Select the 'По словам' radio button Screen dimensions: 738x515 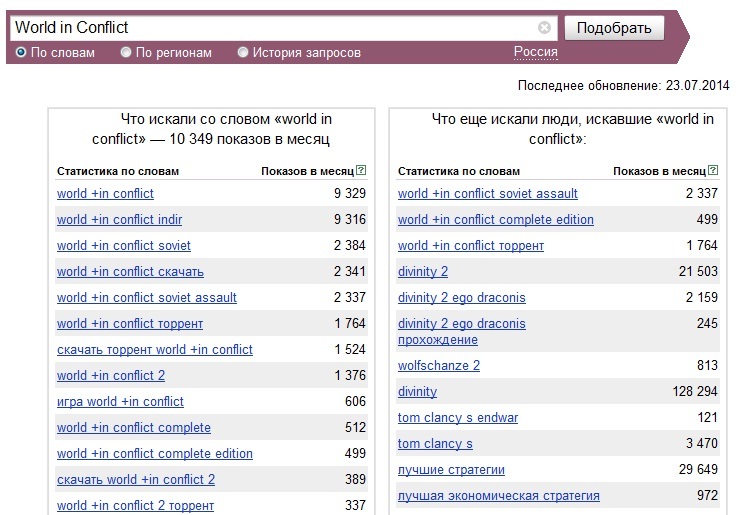point(21,52)
